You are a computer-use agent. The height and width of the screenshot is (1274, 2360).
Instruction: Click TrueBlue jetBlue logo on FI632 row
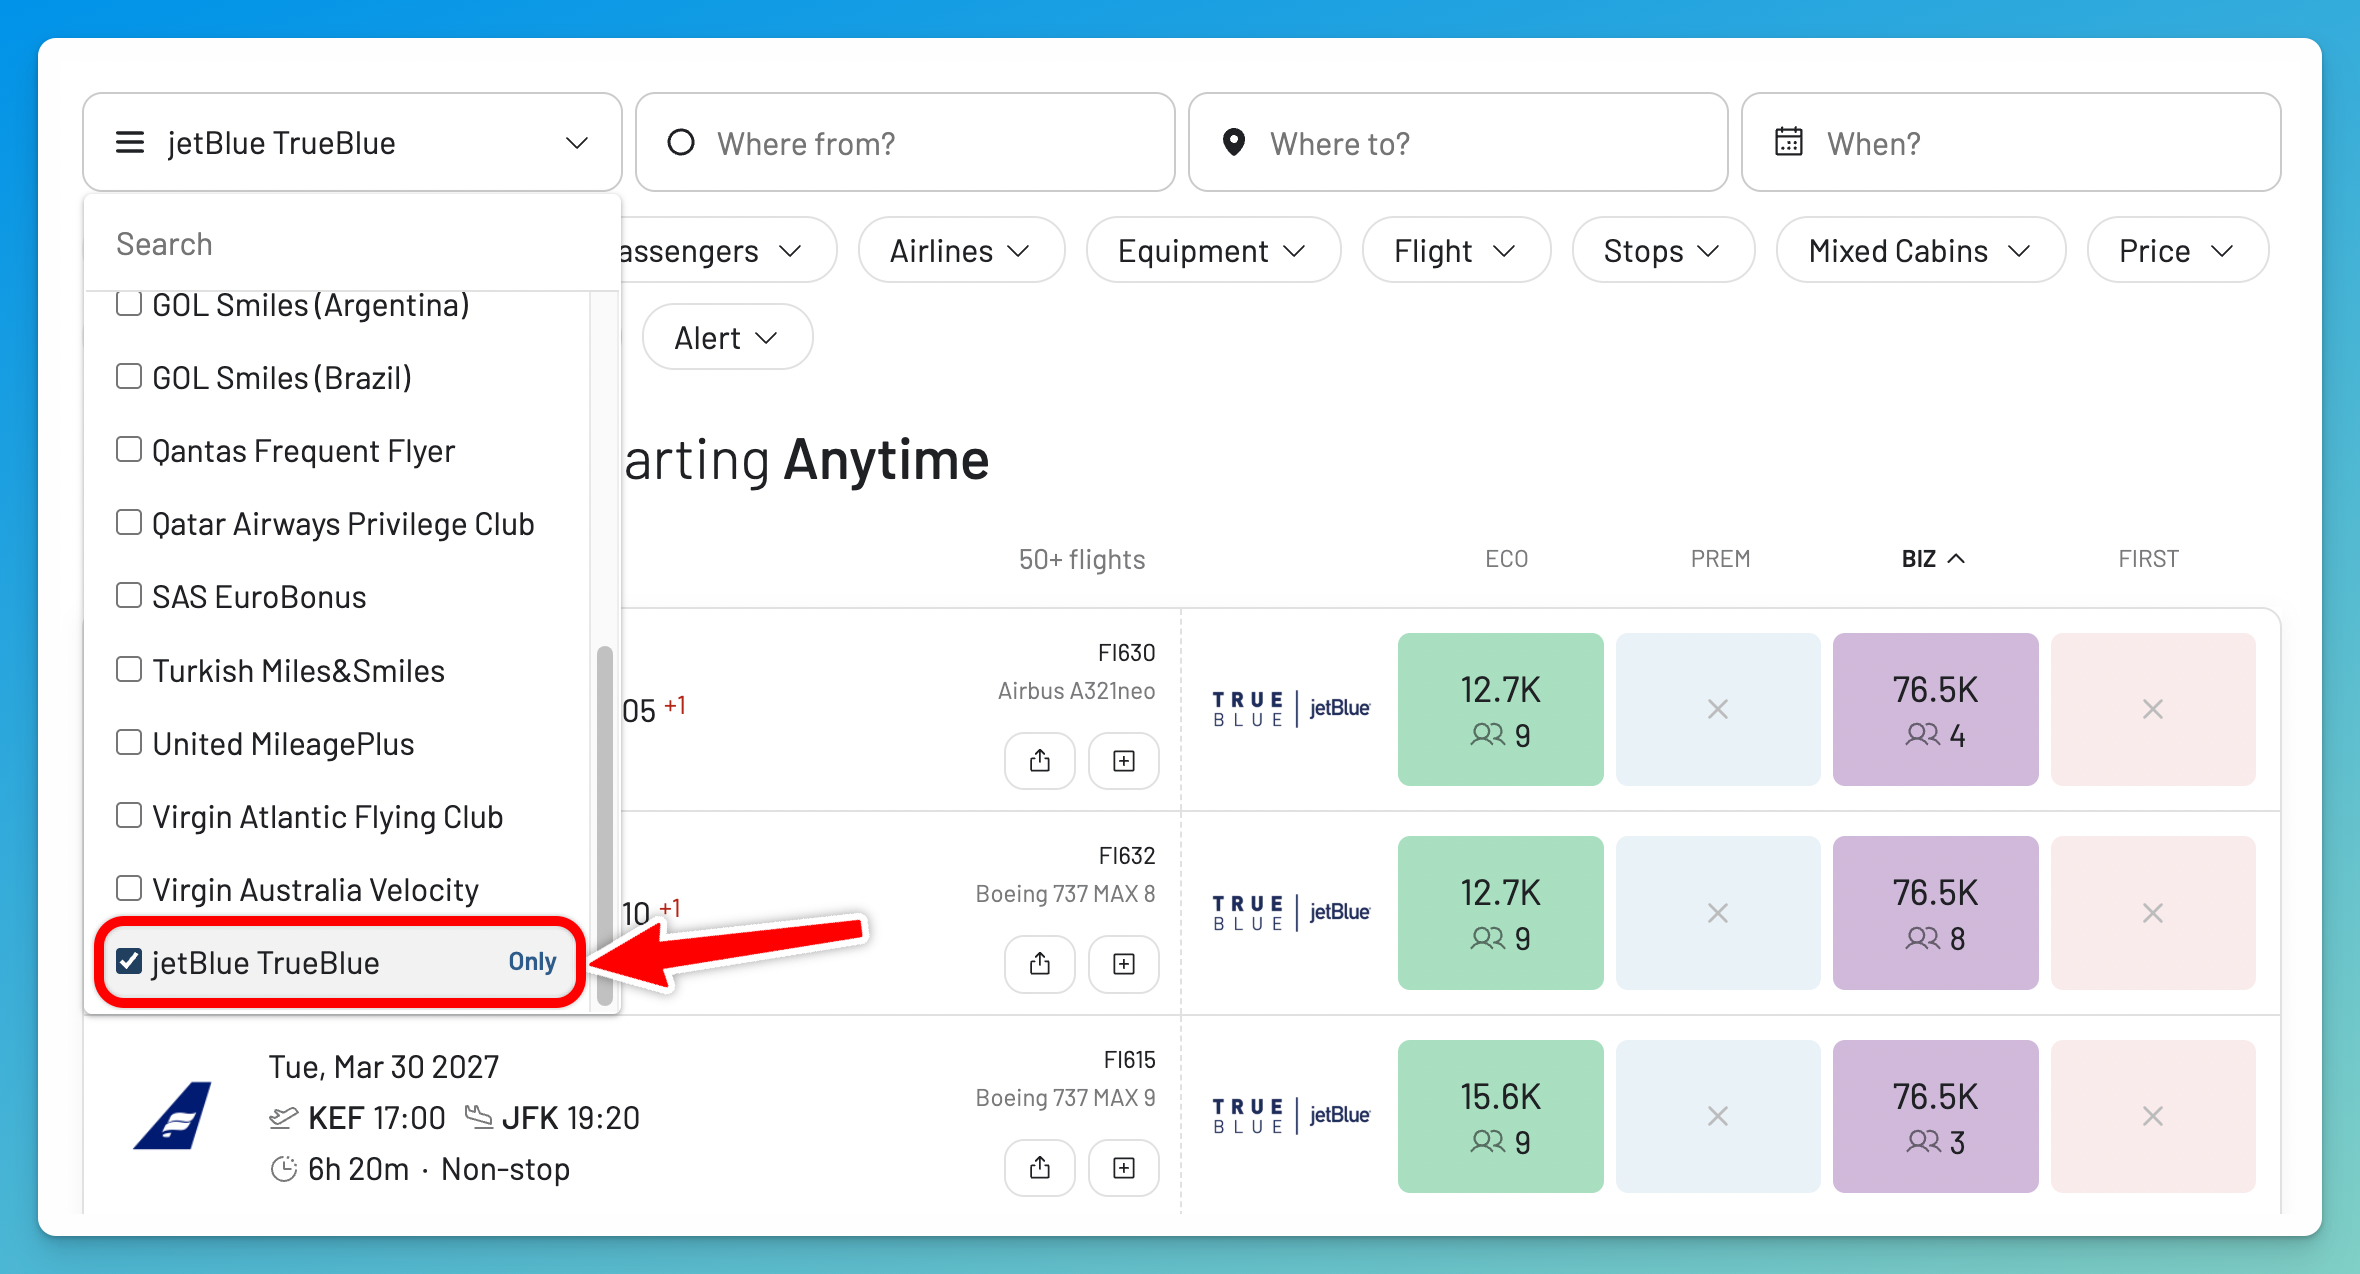1291,913
